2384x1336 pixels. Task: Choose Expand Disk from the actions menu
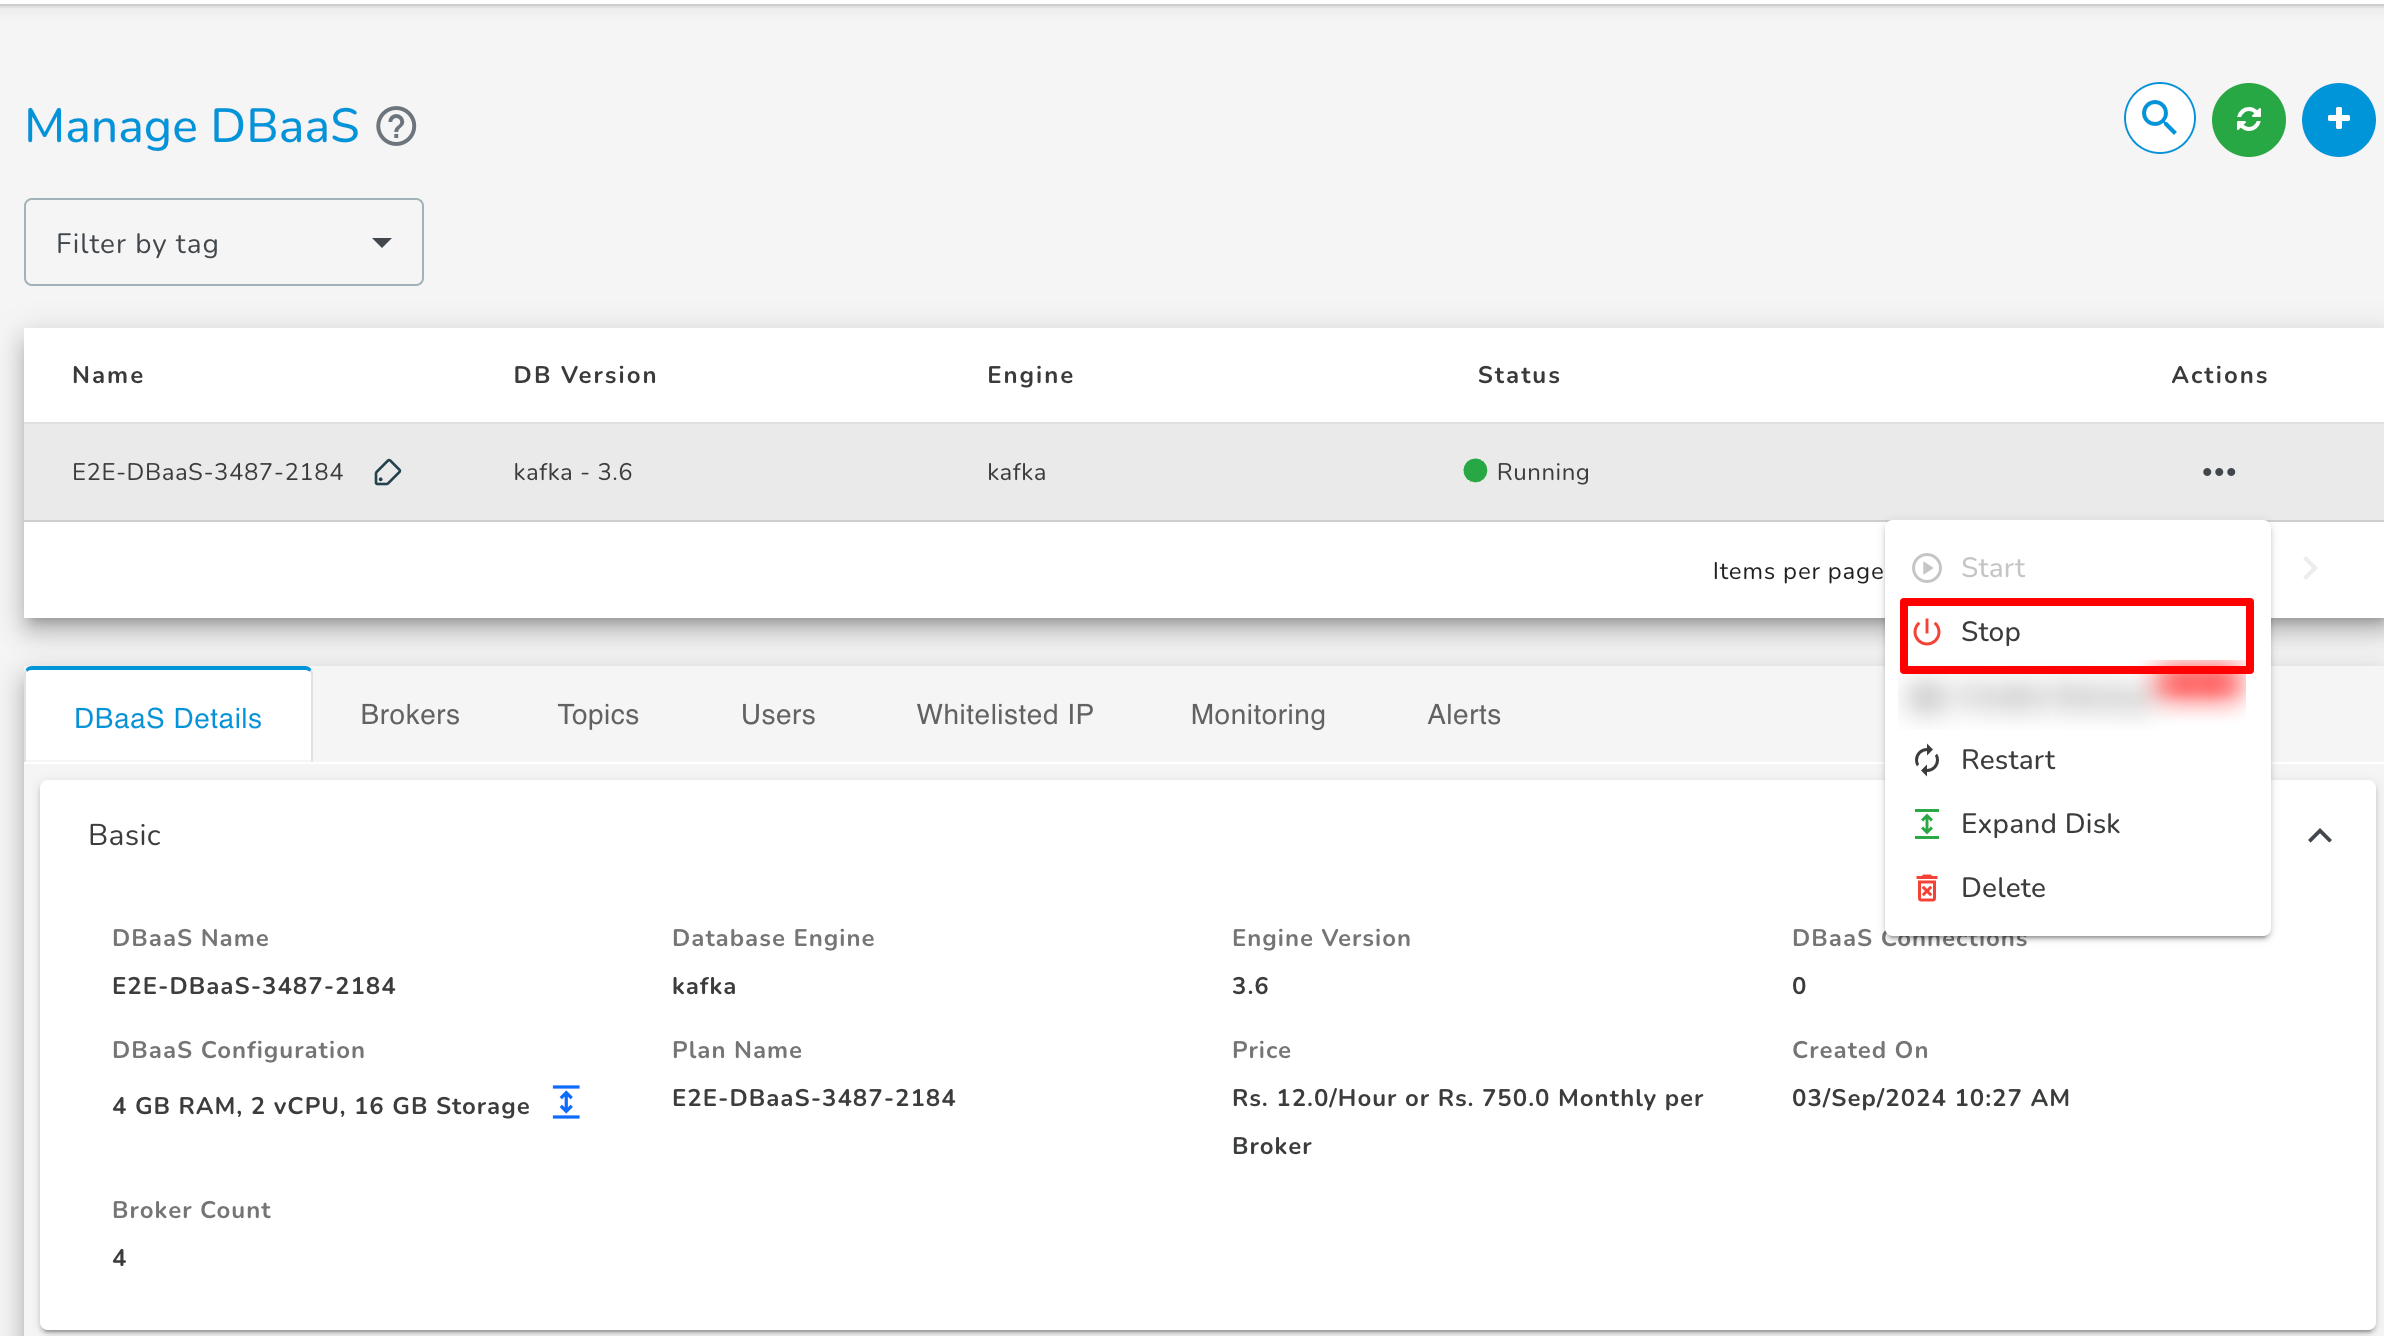2076,824
